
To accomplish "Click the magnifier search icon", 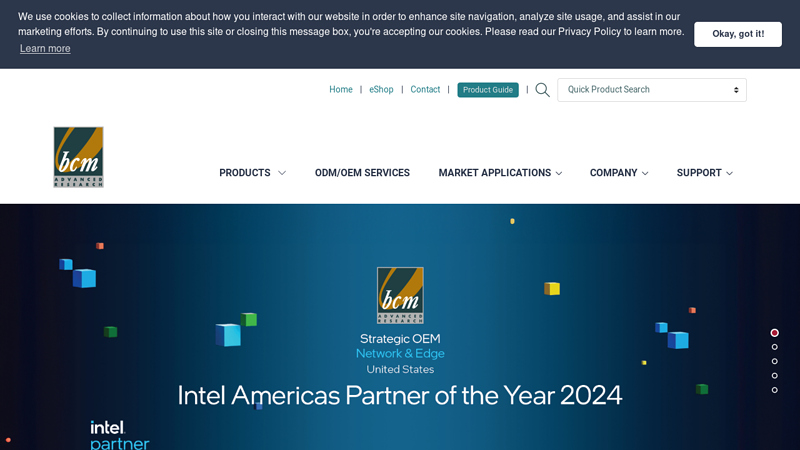I will (542, 90).
